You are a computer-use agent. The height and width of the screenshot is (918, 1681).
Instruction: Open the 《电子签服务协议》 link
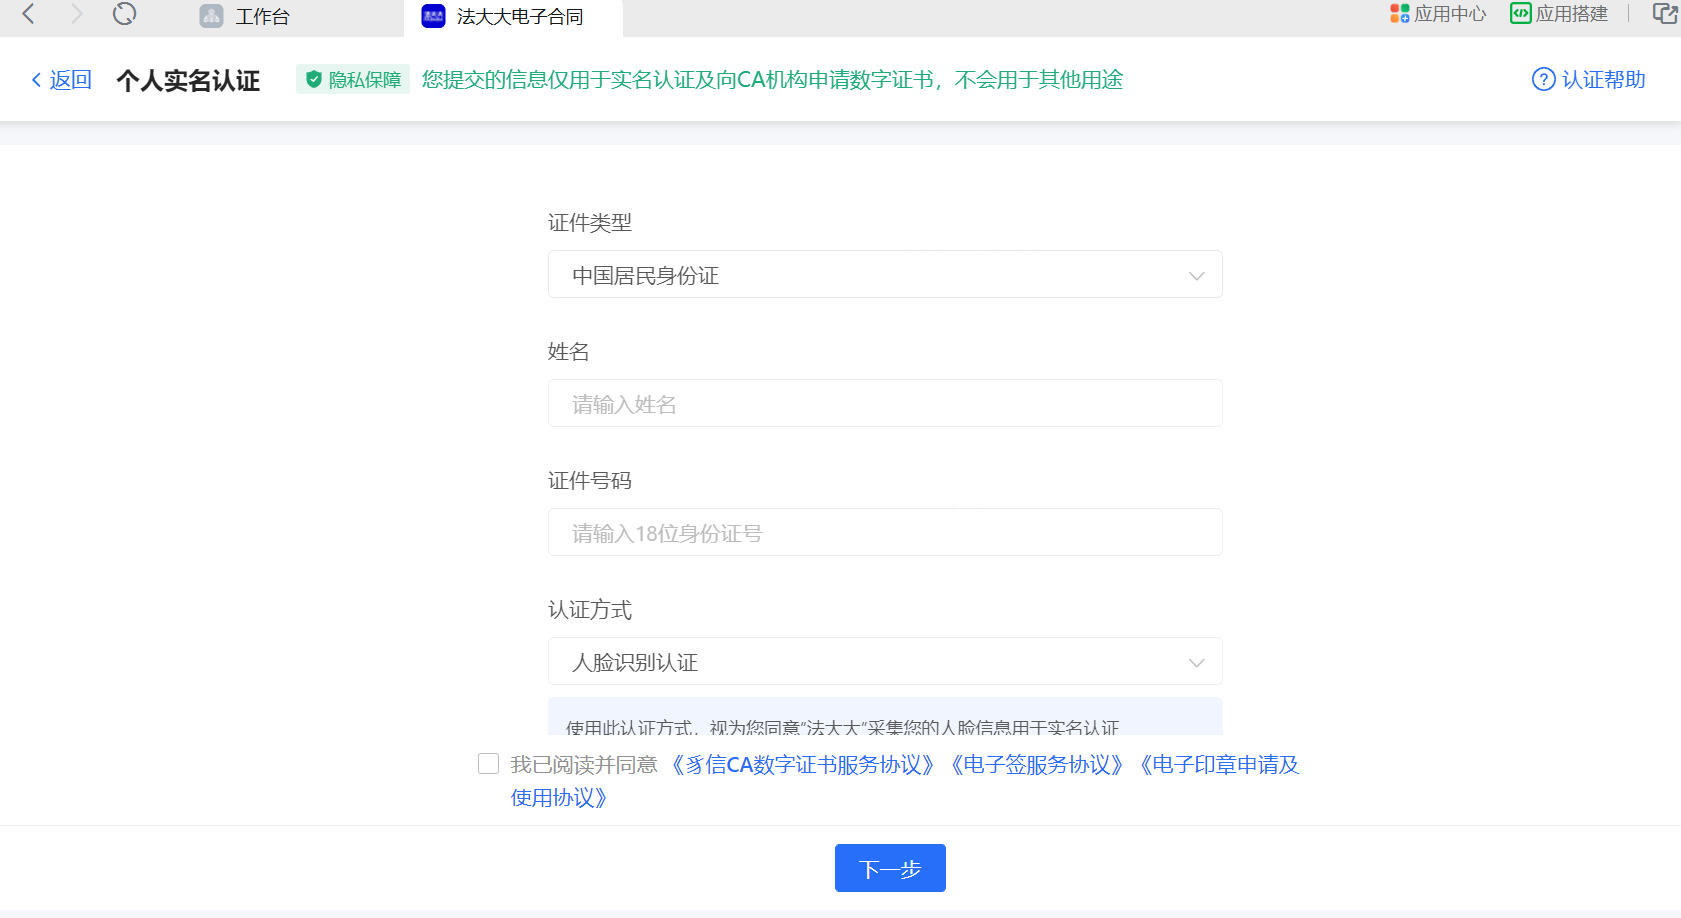coord(1037,765)
